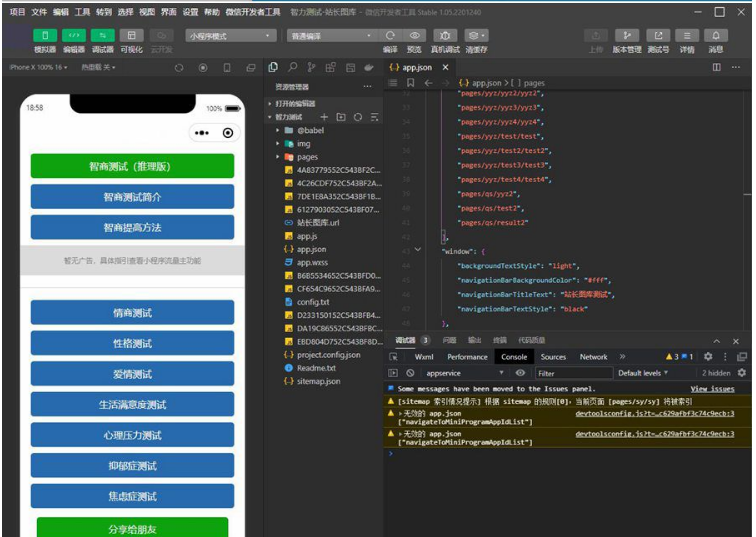This screenshot has height=537, width=756.
Task: Click the new file icon in explorer
Action: pos(324,117)
